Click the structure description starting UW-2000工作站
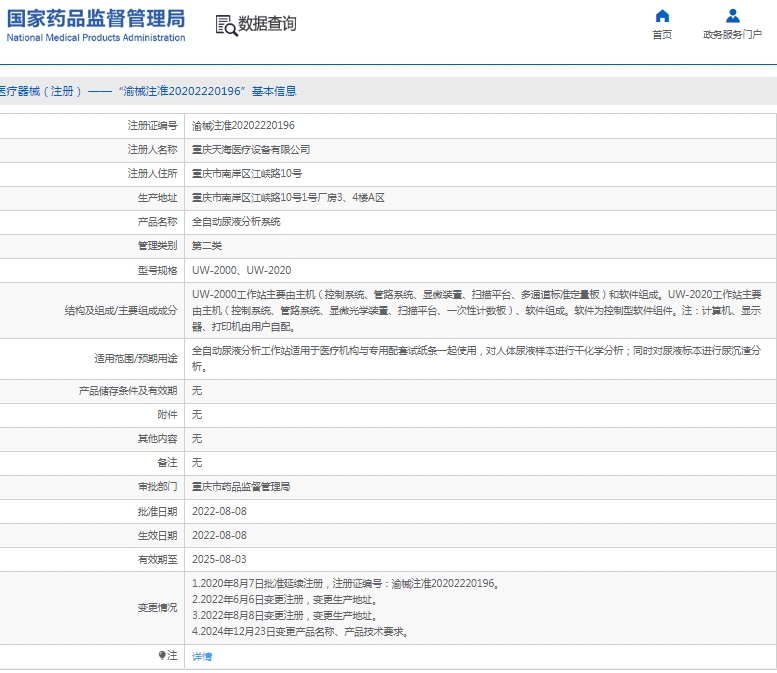 coord(477,311)
